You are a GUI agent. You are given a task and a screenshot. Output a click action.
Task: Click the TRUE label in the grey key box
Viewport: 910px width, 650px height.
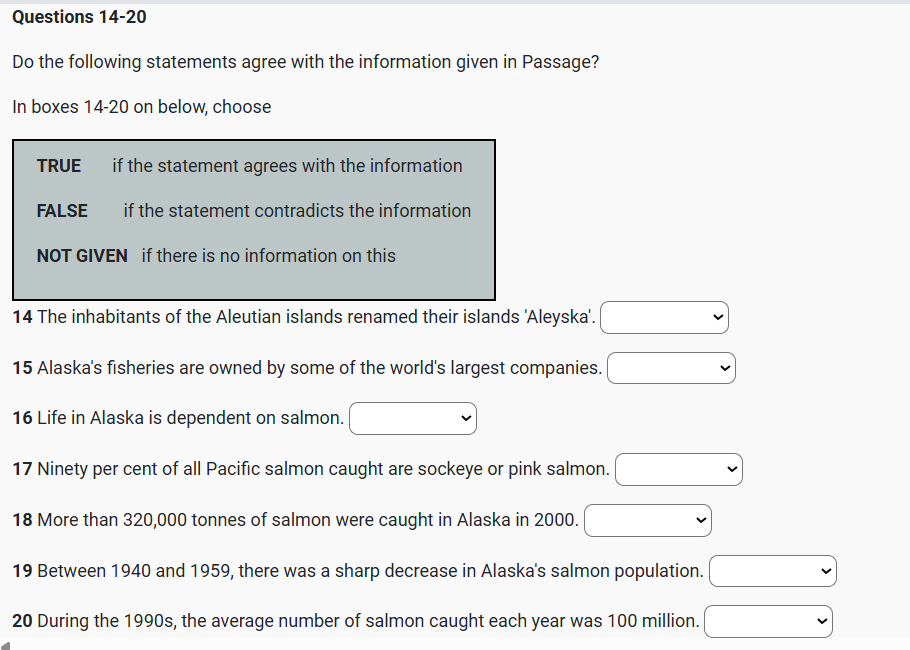point(59,166)
